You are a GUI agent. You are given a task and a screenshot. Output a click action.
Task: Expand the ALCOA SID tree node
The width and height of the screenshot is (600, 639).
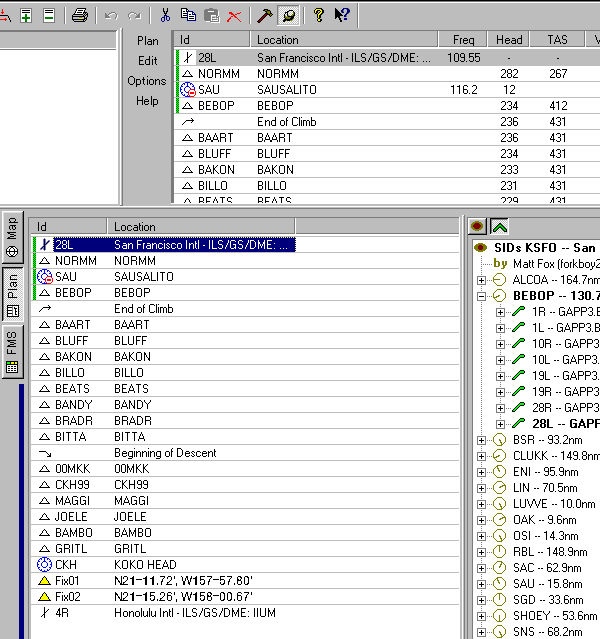(482, 280)
